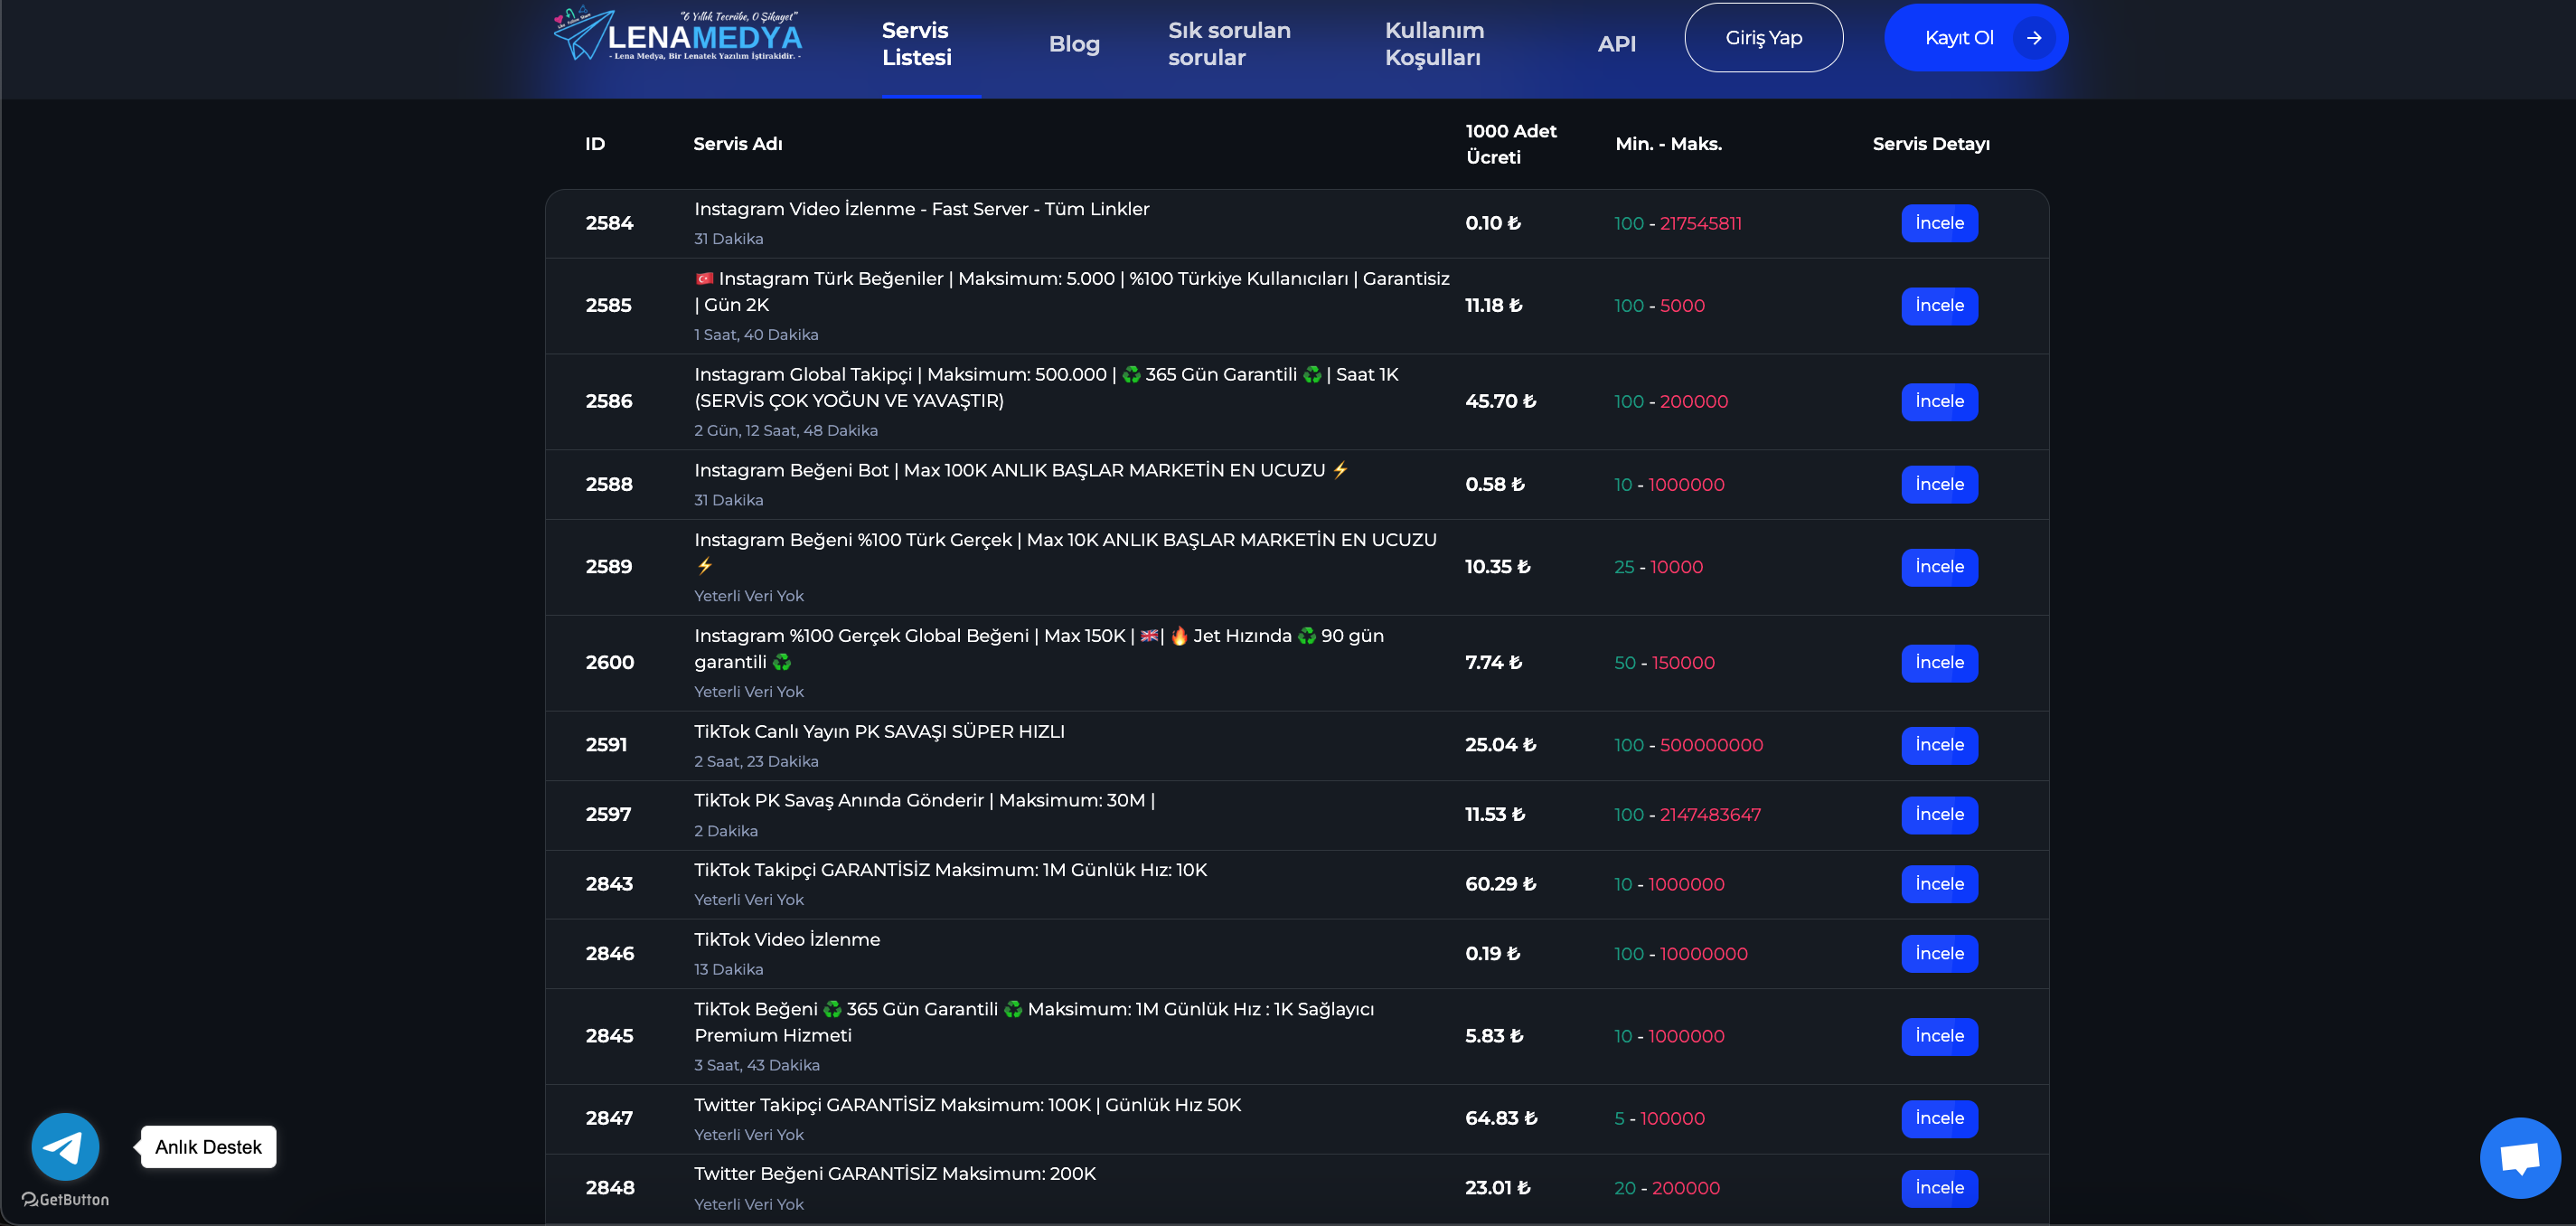Click the Anlık Destek tooltip label
Image resolution: width=2576 pixels, height=1226 pixels.
click(208, 1147)
